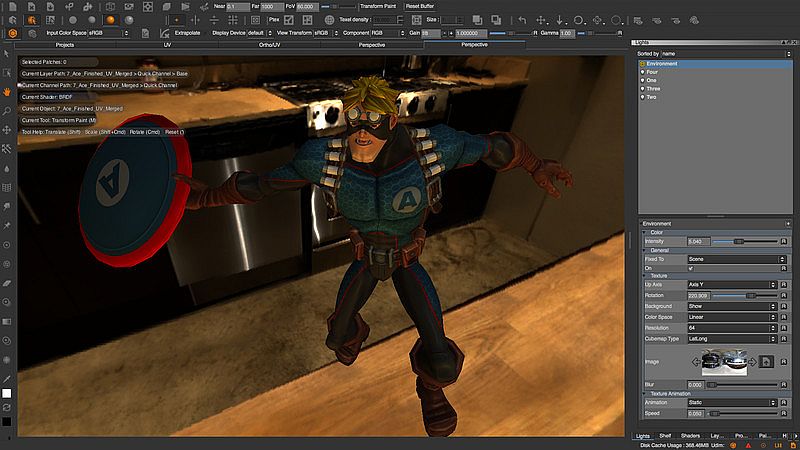Switch to the Ortho/UV view tab

click(x=270, y=45)
